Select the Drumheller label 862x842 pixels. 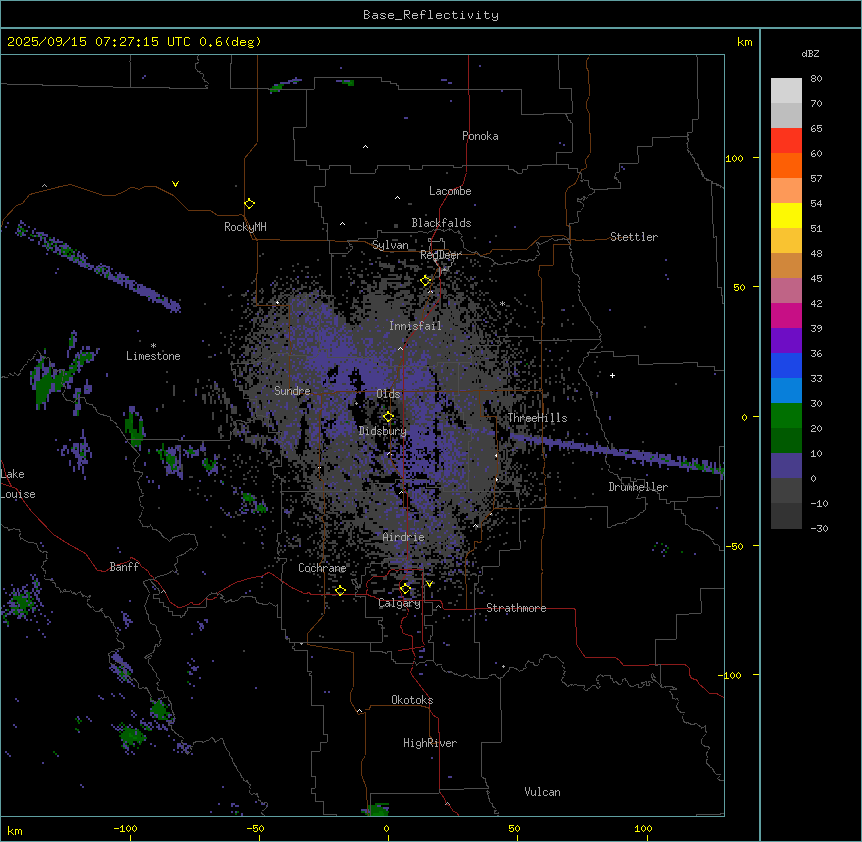[638, 487]
